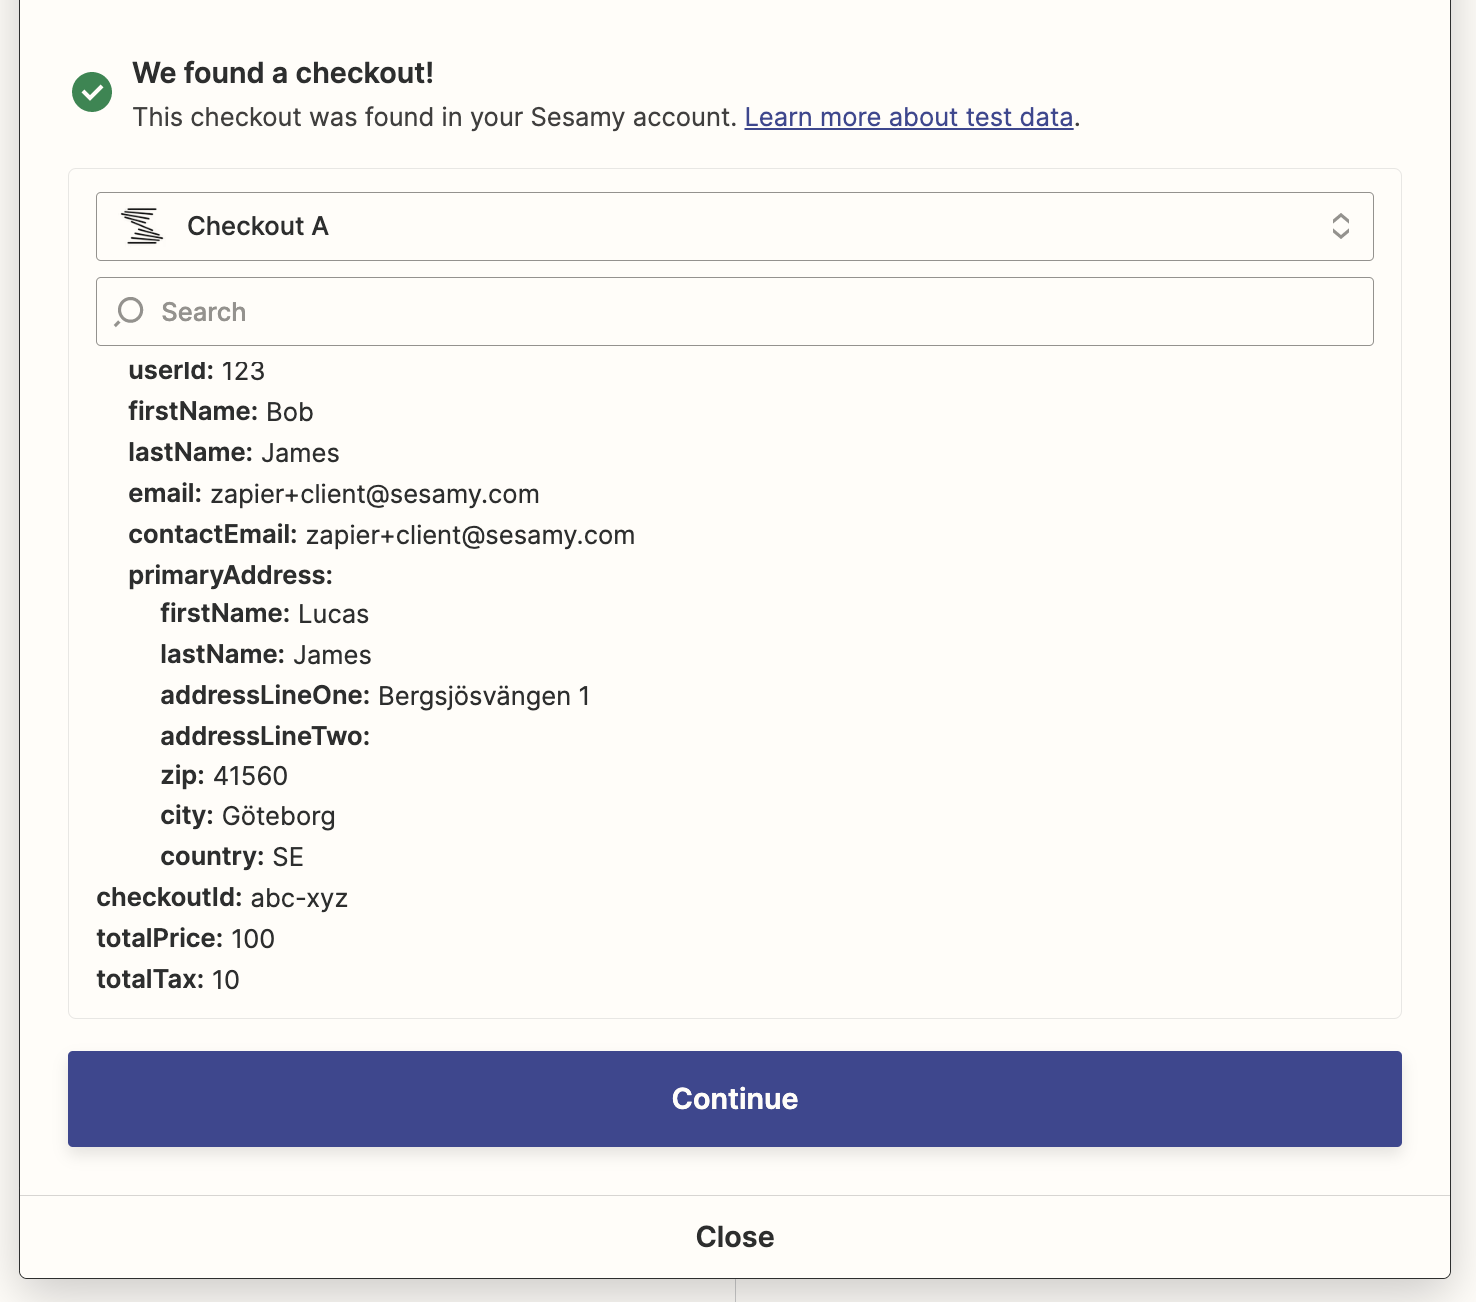Click the addressLineTwo label

265,737
